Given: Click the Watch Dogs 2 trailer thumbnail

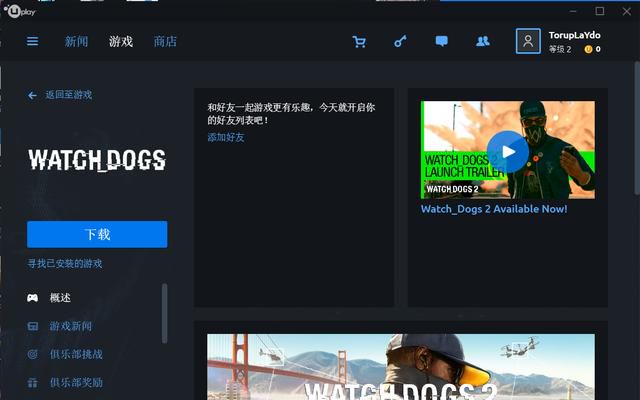Looking at the screenshot, I should (508, 150).
